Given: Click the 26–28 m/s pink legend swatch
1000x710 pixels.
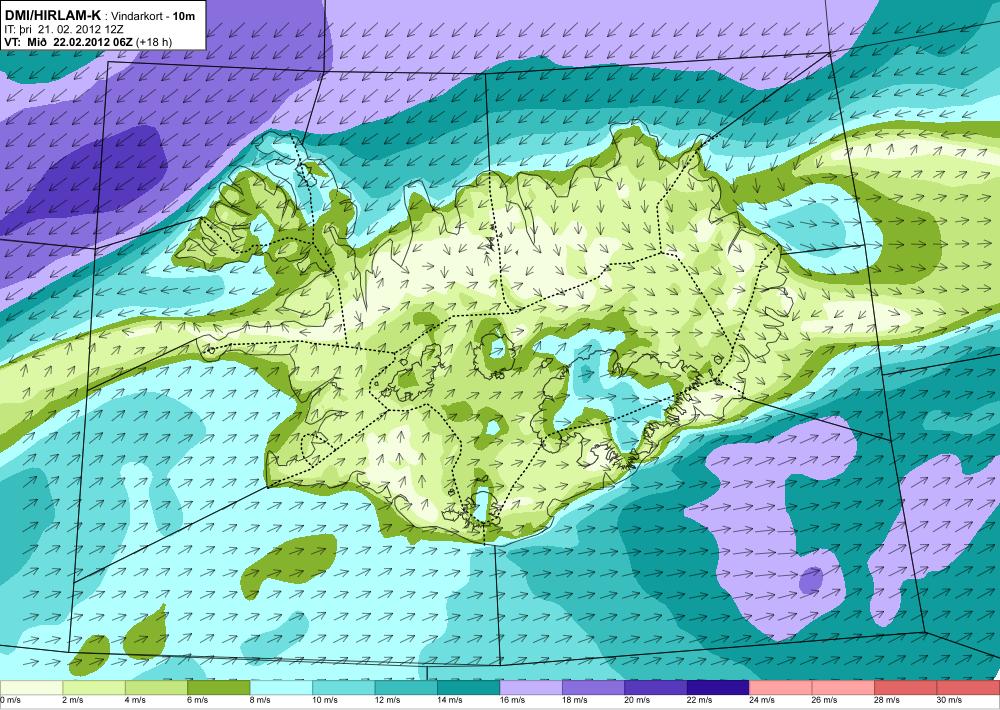Looking at the screenshot, I should (x=843, y=687).
